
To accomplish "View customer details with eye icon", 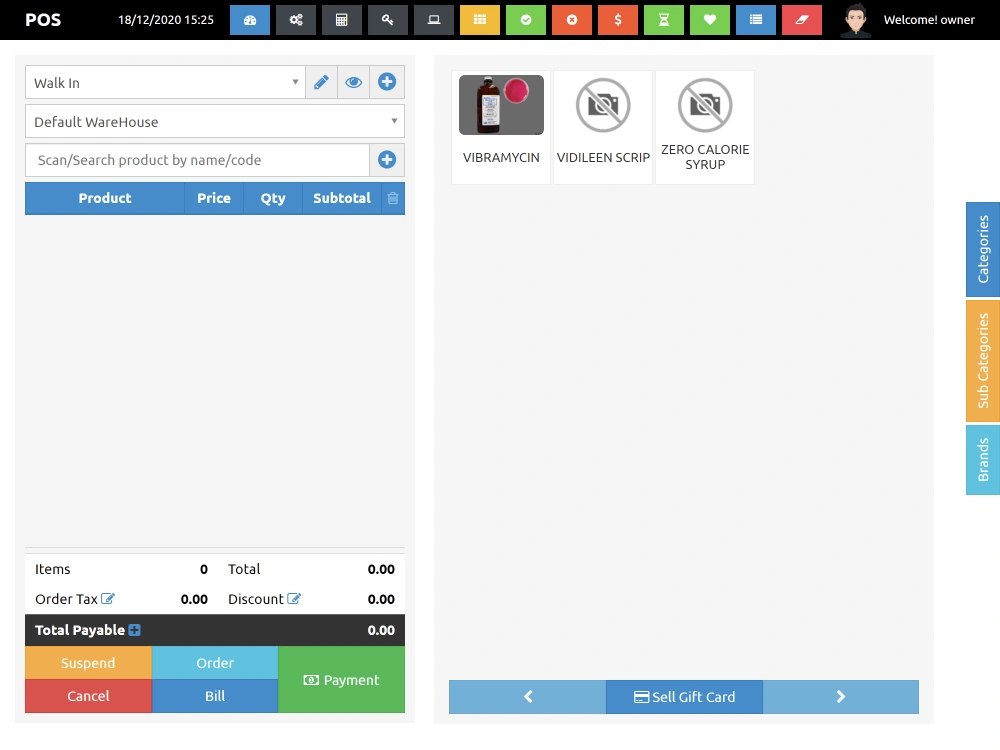I will (353, 82).
